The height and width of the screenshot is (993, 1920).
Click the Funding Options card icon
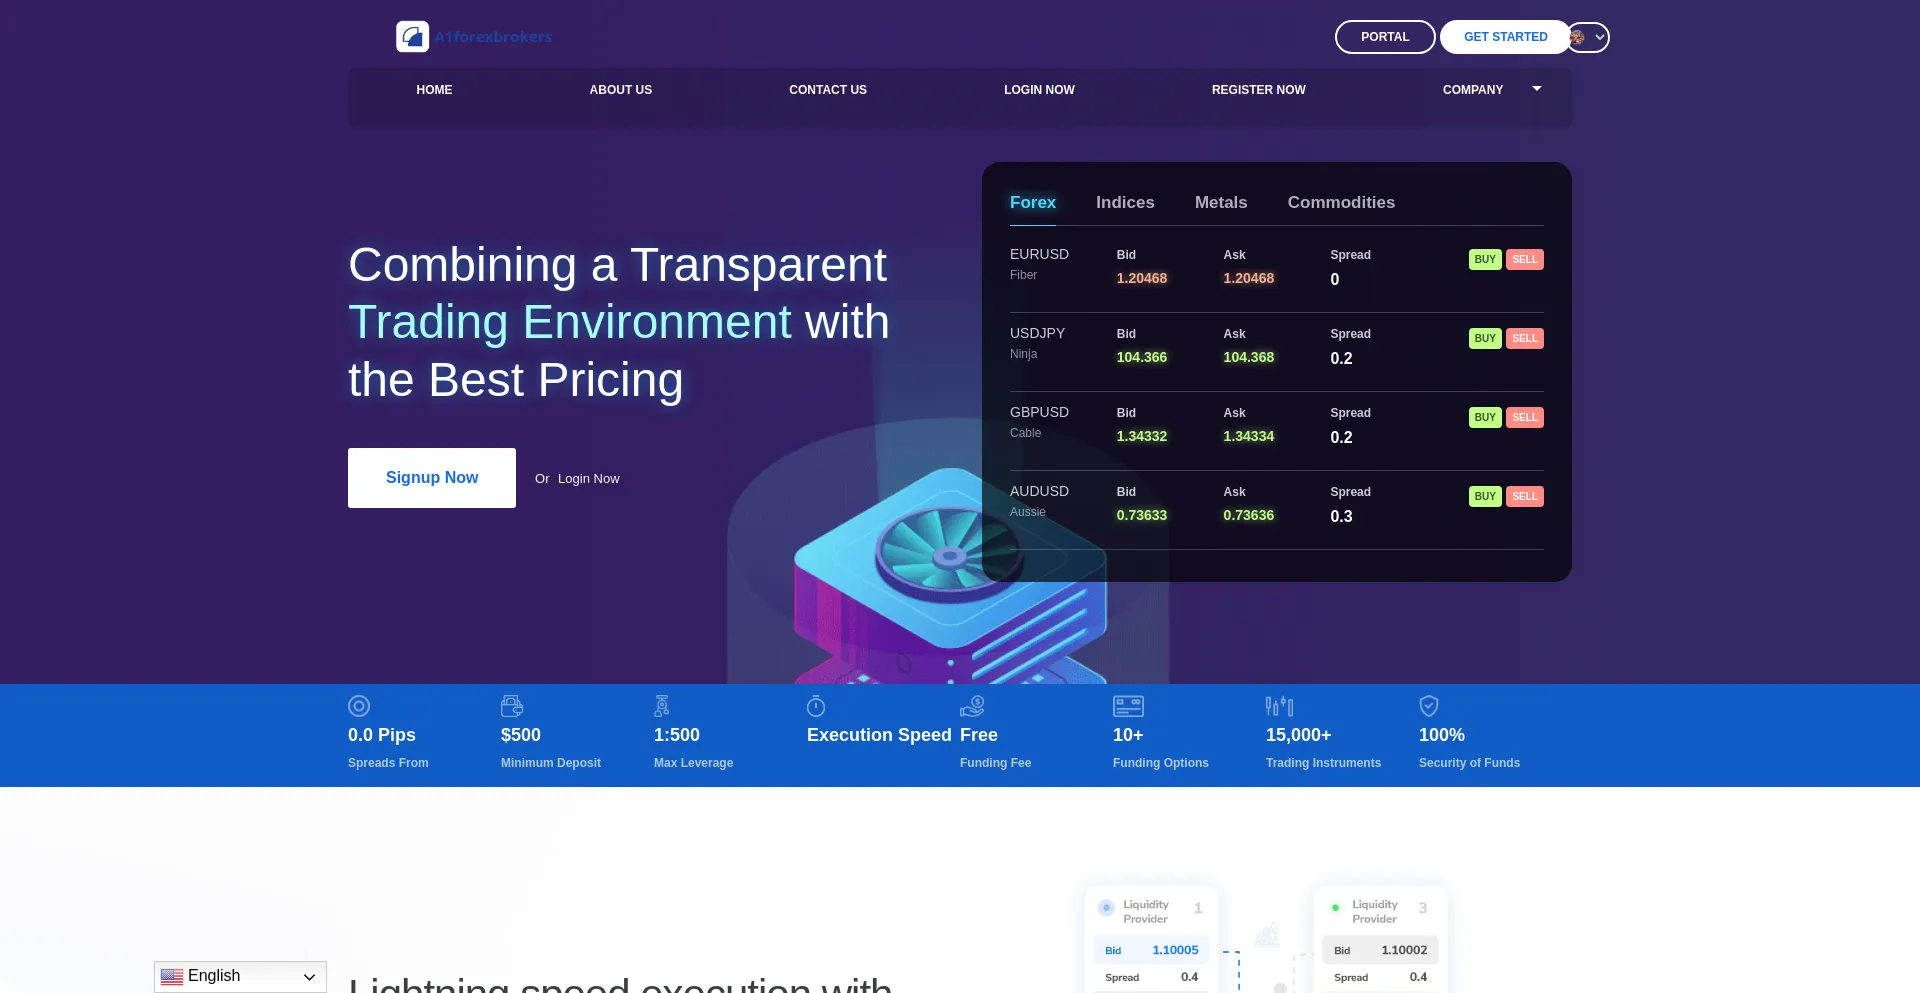tap(1128, 706)
